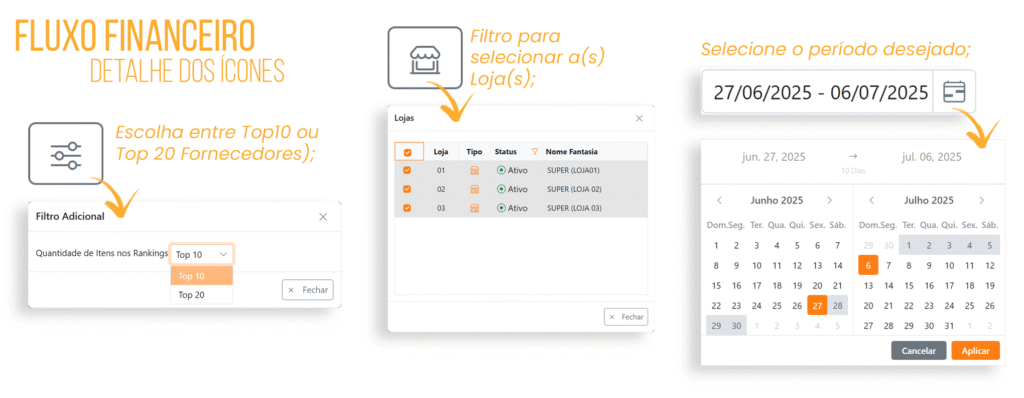The height and width of the screenshot is (398, 1024).
Task: Select Top 10 option in dropdown list
Action: [x=202, y=276]
